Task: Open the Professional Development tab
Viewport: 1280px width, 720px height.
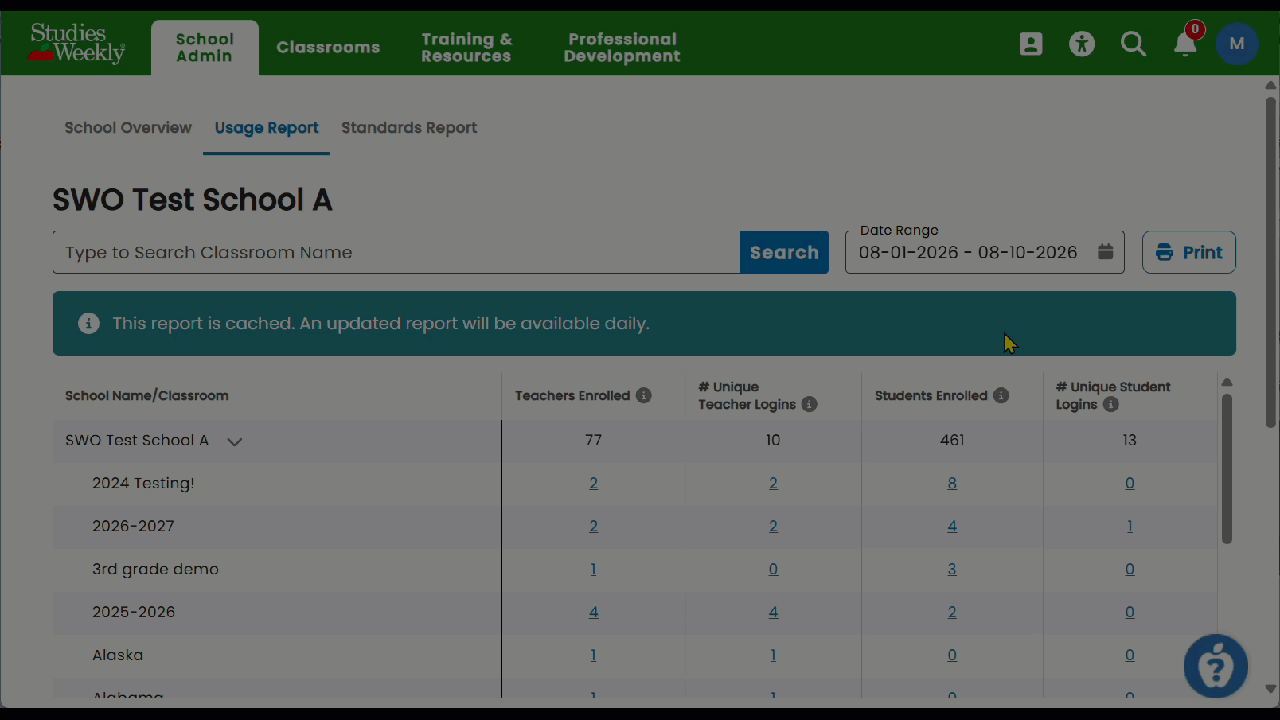Action: (x=622, y=47)
